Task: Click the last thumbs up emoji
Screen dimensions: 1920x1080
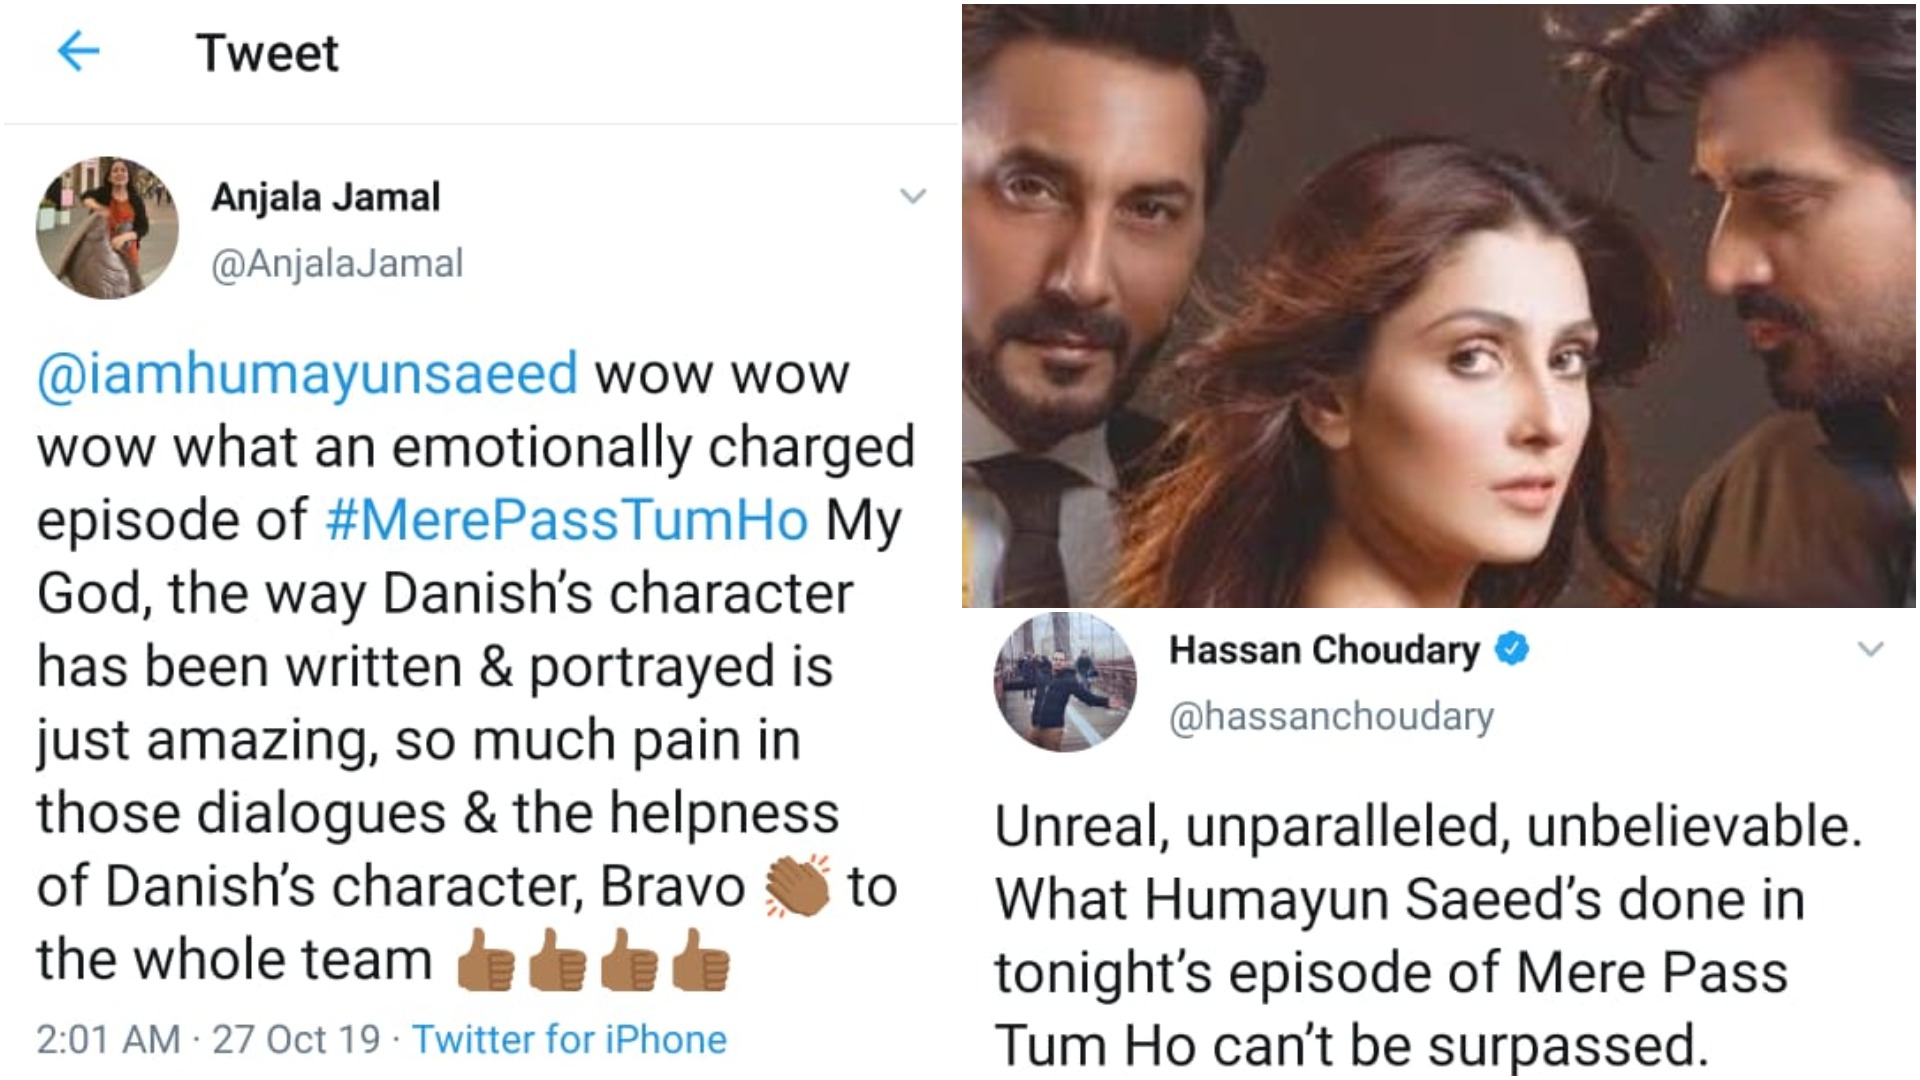Action: [x=701, y=960]
